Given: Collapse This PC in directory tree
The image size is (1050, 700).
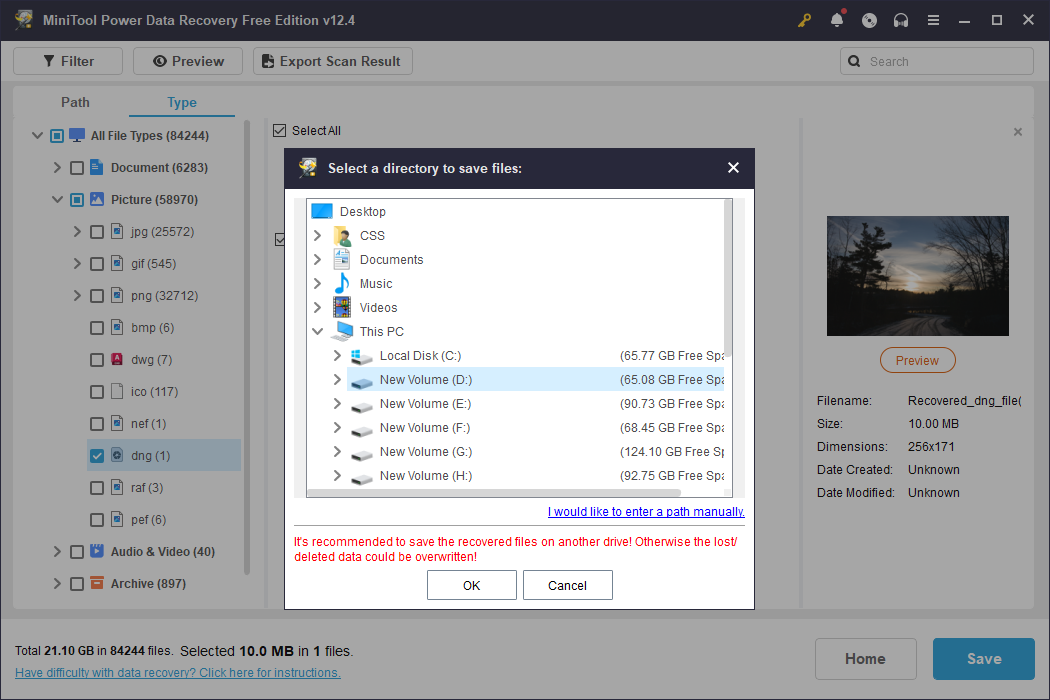Looking at the screenshot, I should pyautogui.click(x=317, y=331).
